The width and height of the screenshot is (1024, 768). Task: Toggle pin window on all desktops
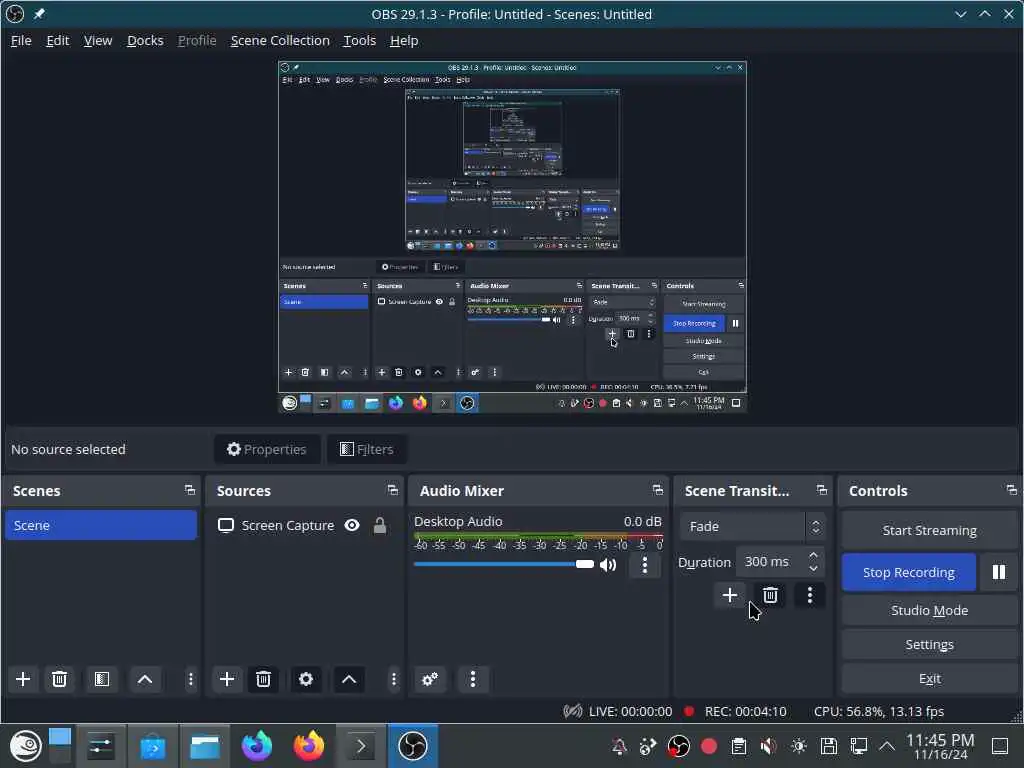click(x=39, y=14)
